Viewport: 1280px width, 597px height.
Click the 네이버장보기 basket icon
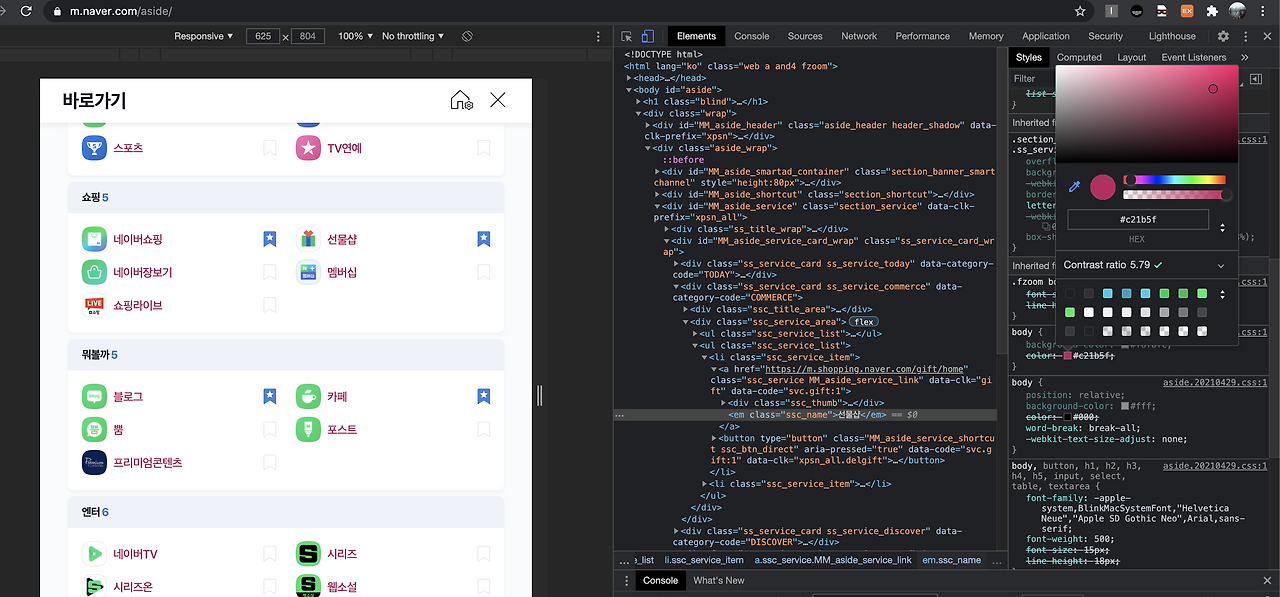pyautogui.click(x=94, y=272)
